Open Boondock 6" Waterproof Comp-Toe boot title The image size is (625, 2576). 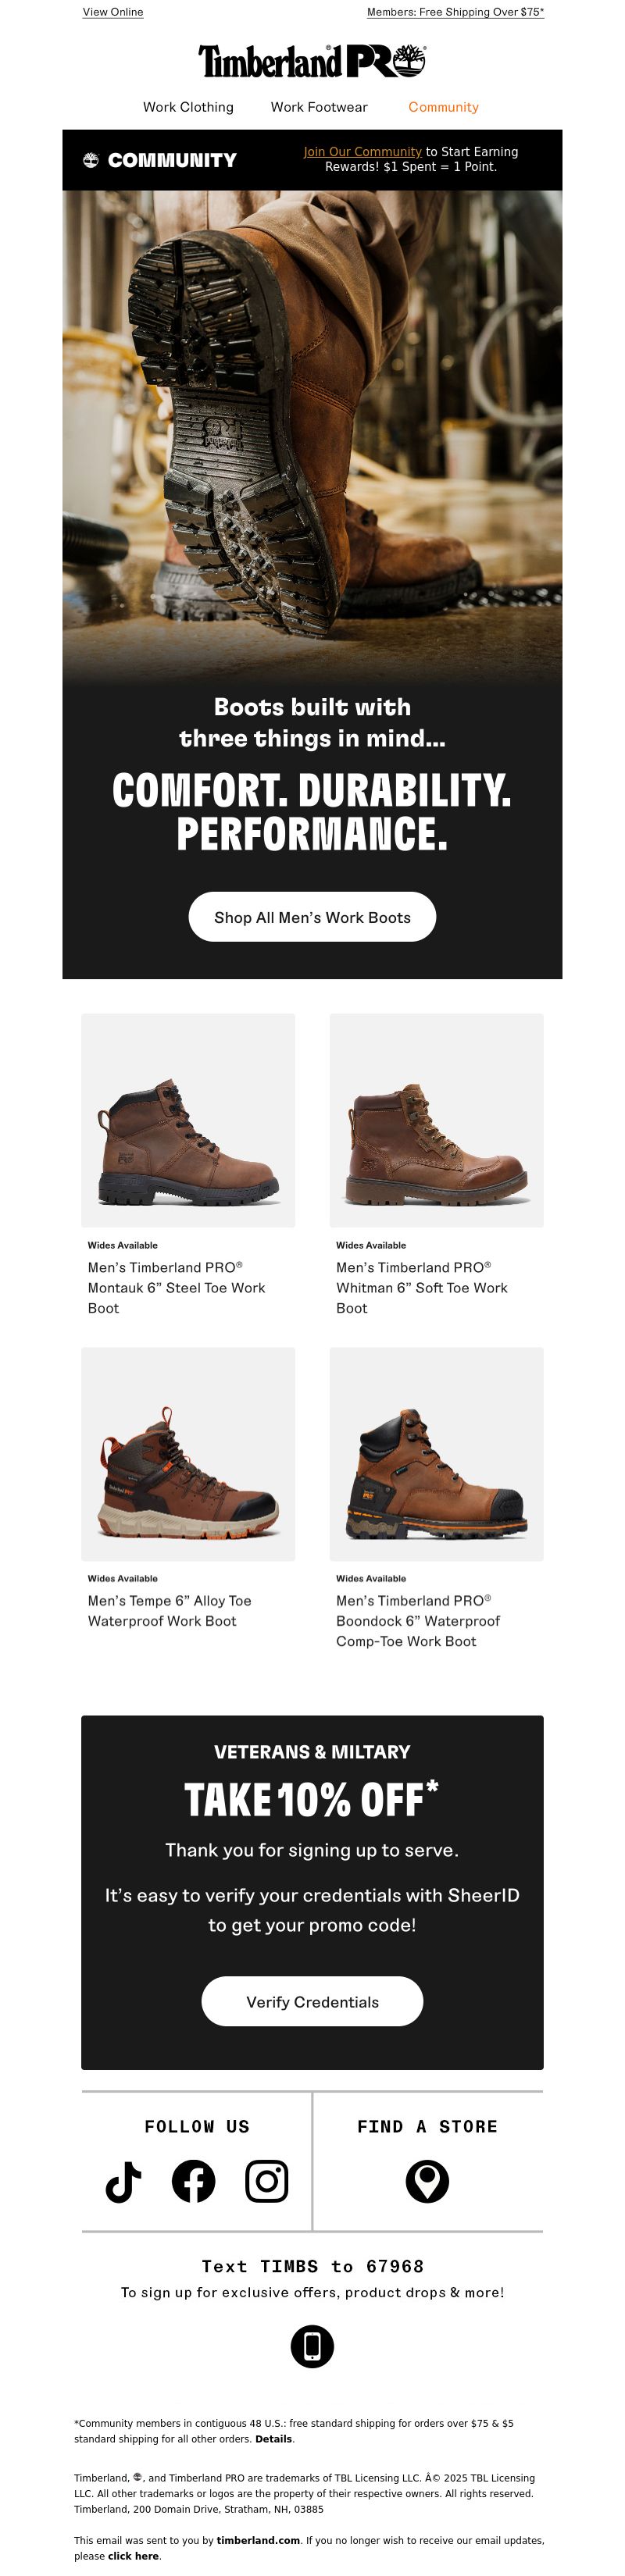coord(418,1621)
